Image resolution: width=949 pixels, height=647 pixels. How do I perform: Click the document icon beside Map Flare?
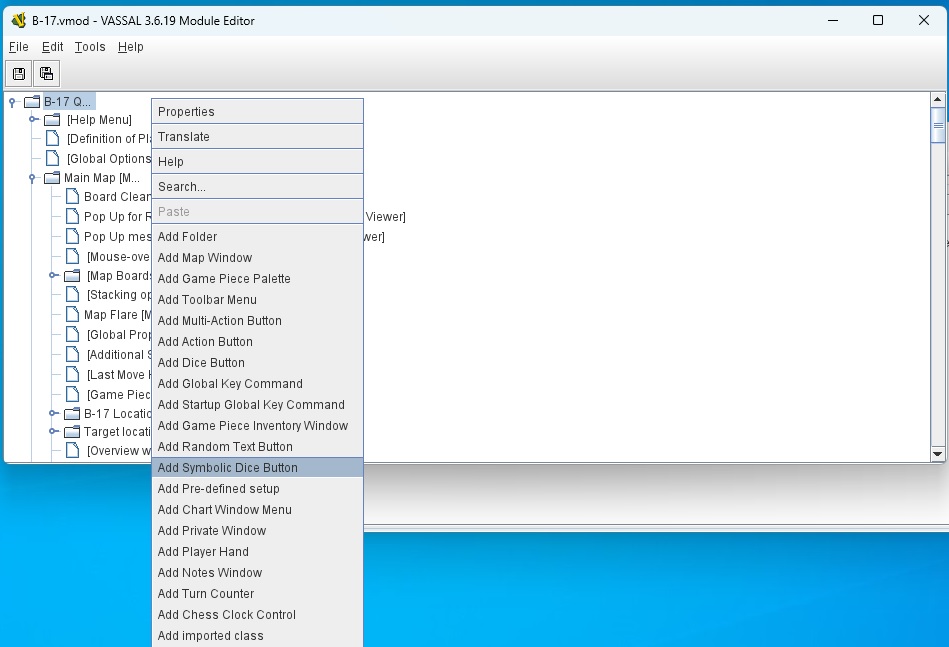73,315
